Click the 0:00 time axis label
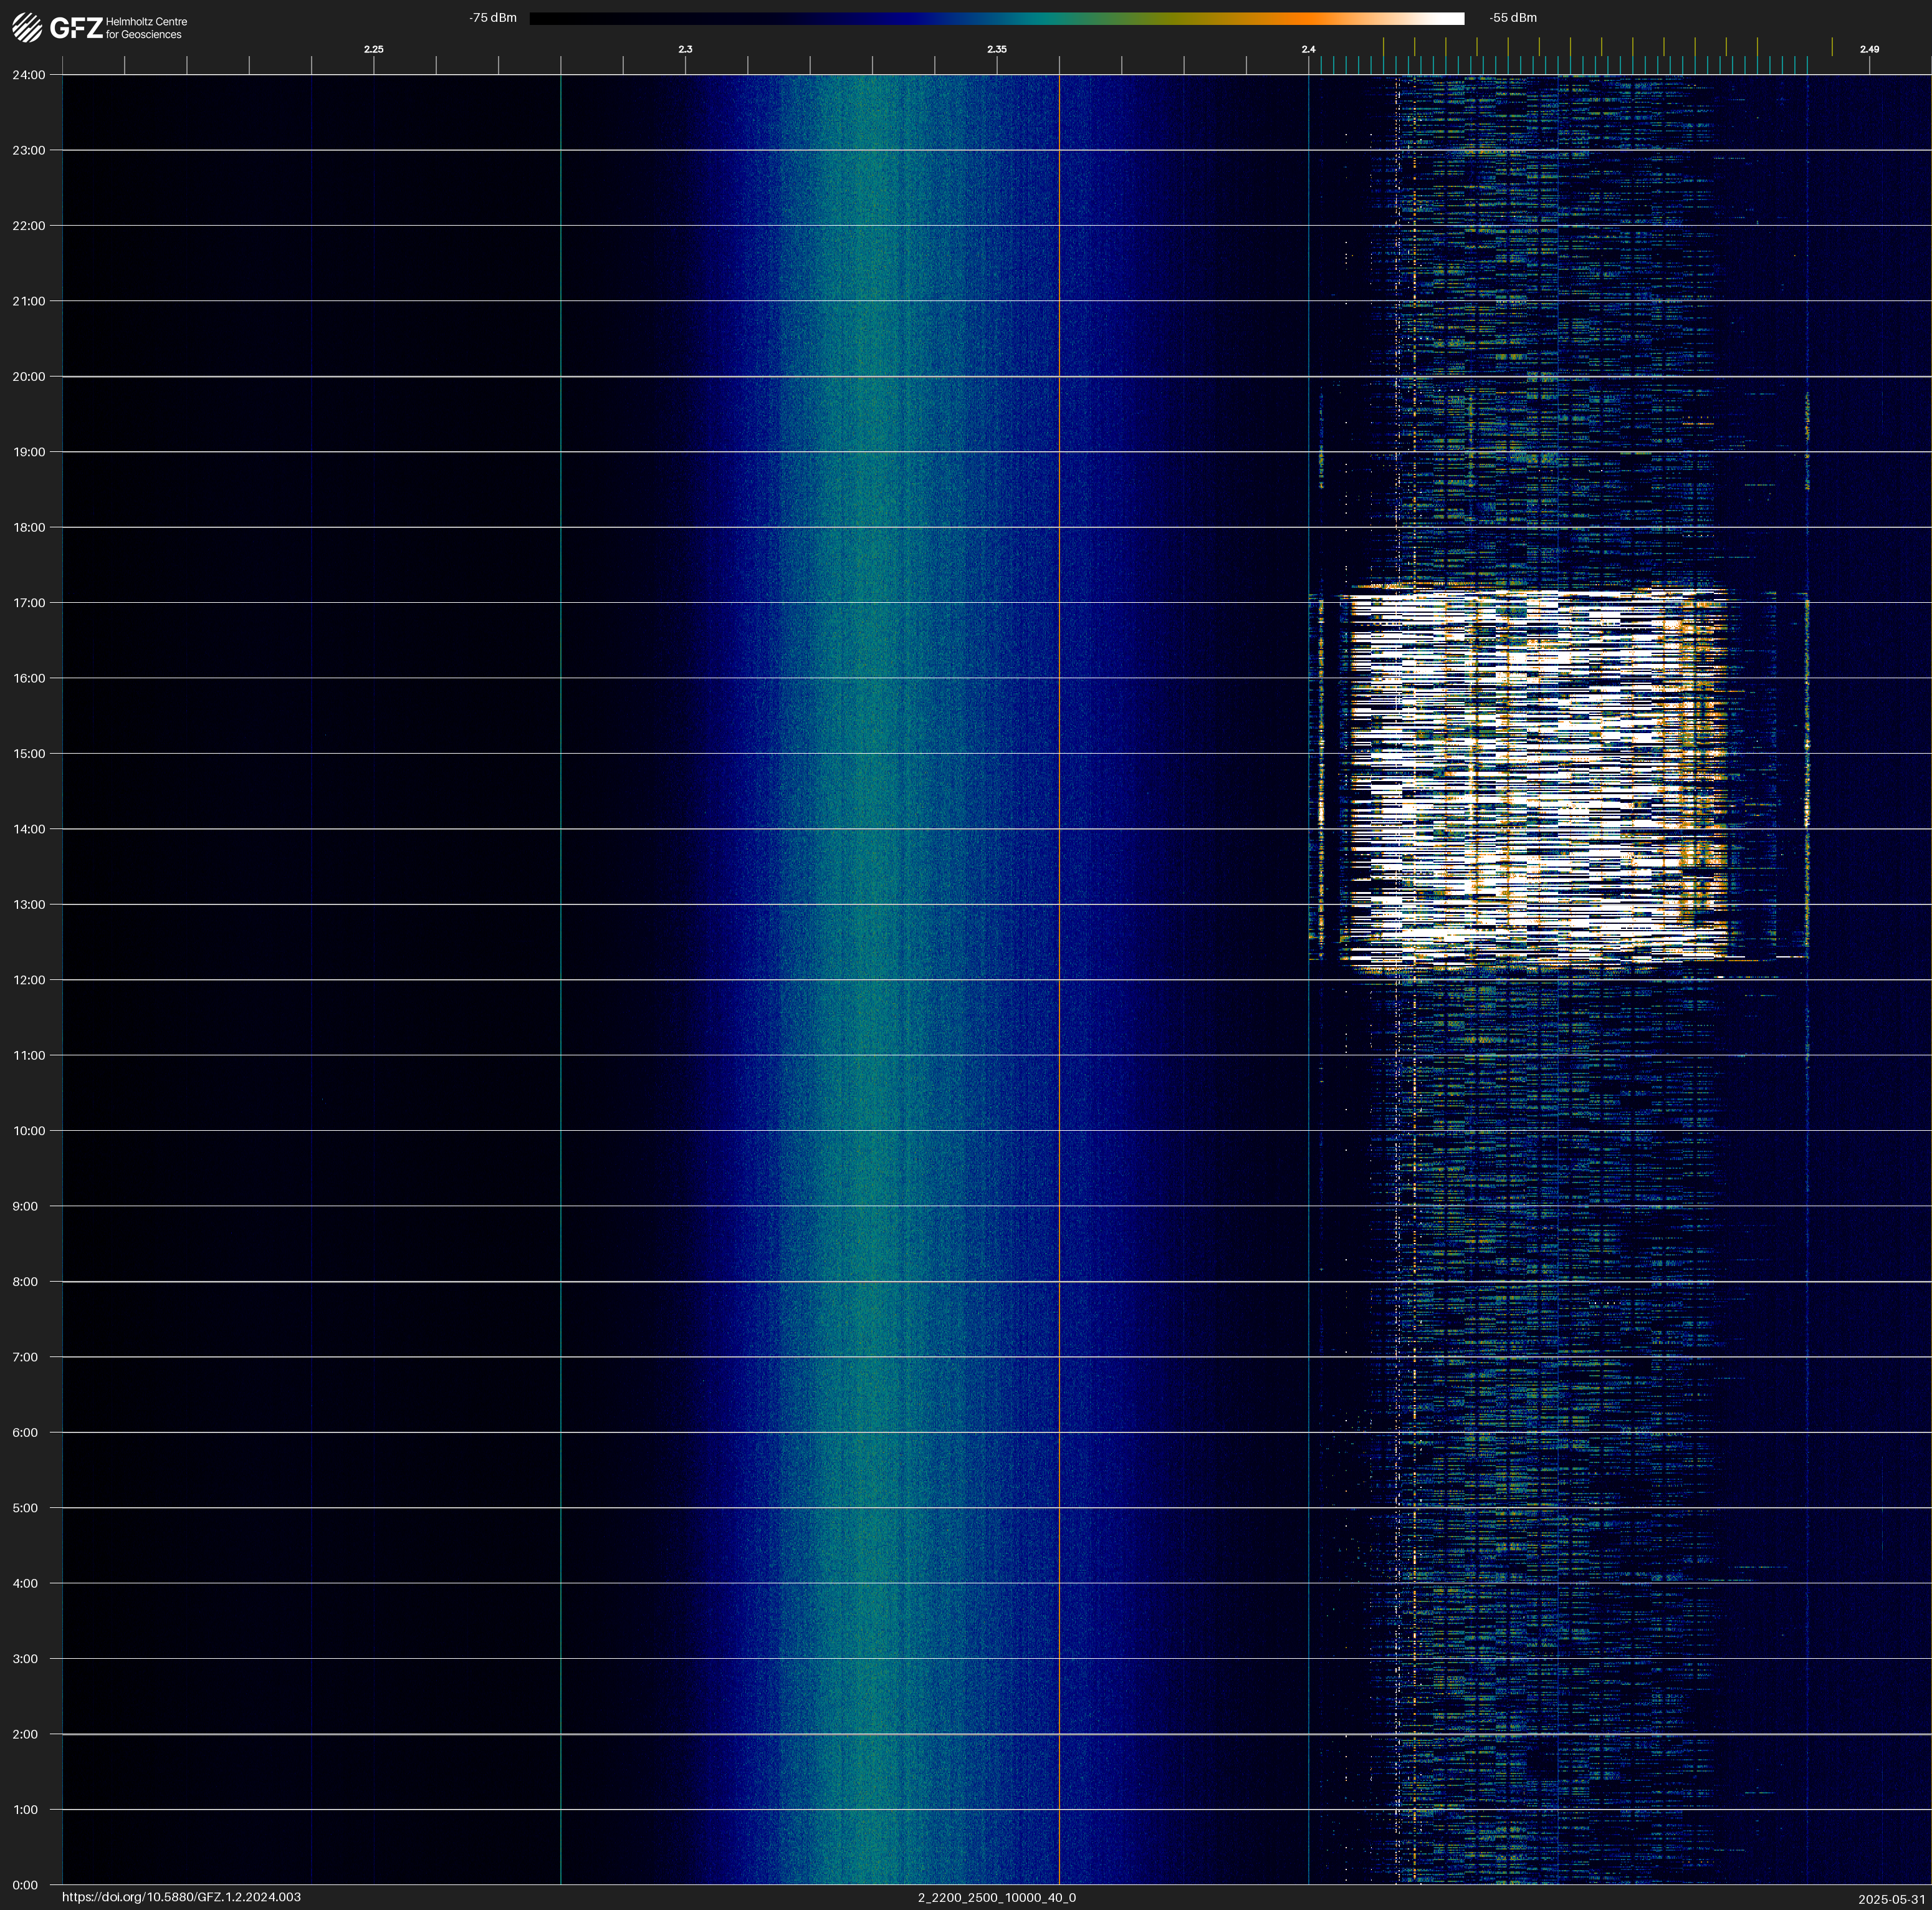Viewport: 1932px width, 1910px height. coord(25,1885)
